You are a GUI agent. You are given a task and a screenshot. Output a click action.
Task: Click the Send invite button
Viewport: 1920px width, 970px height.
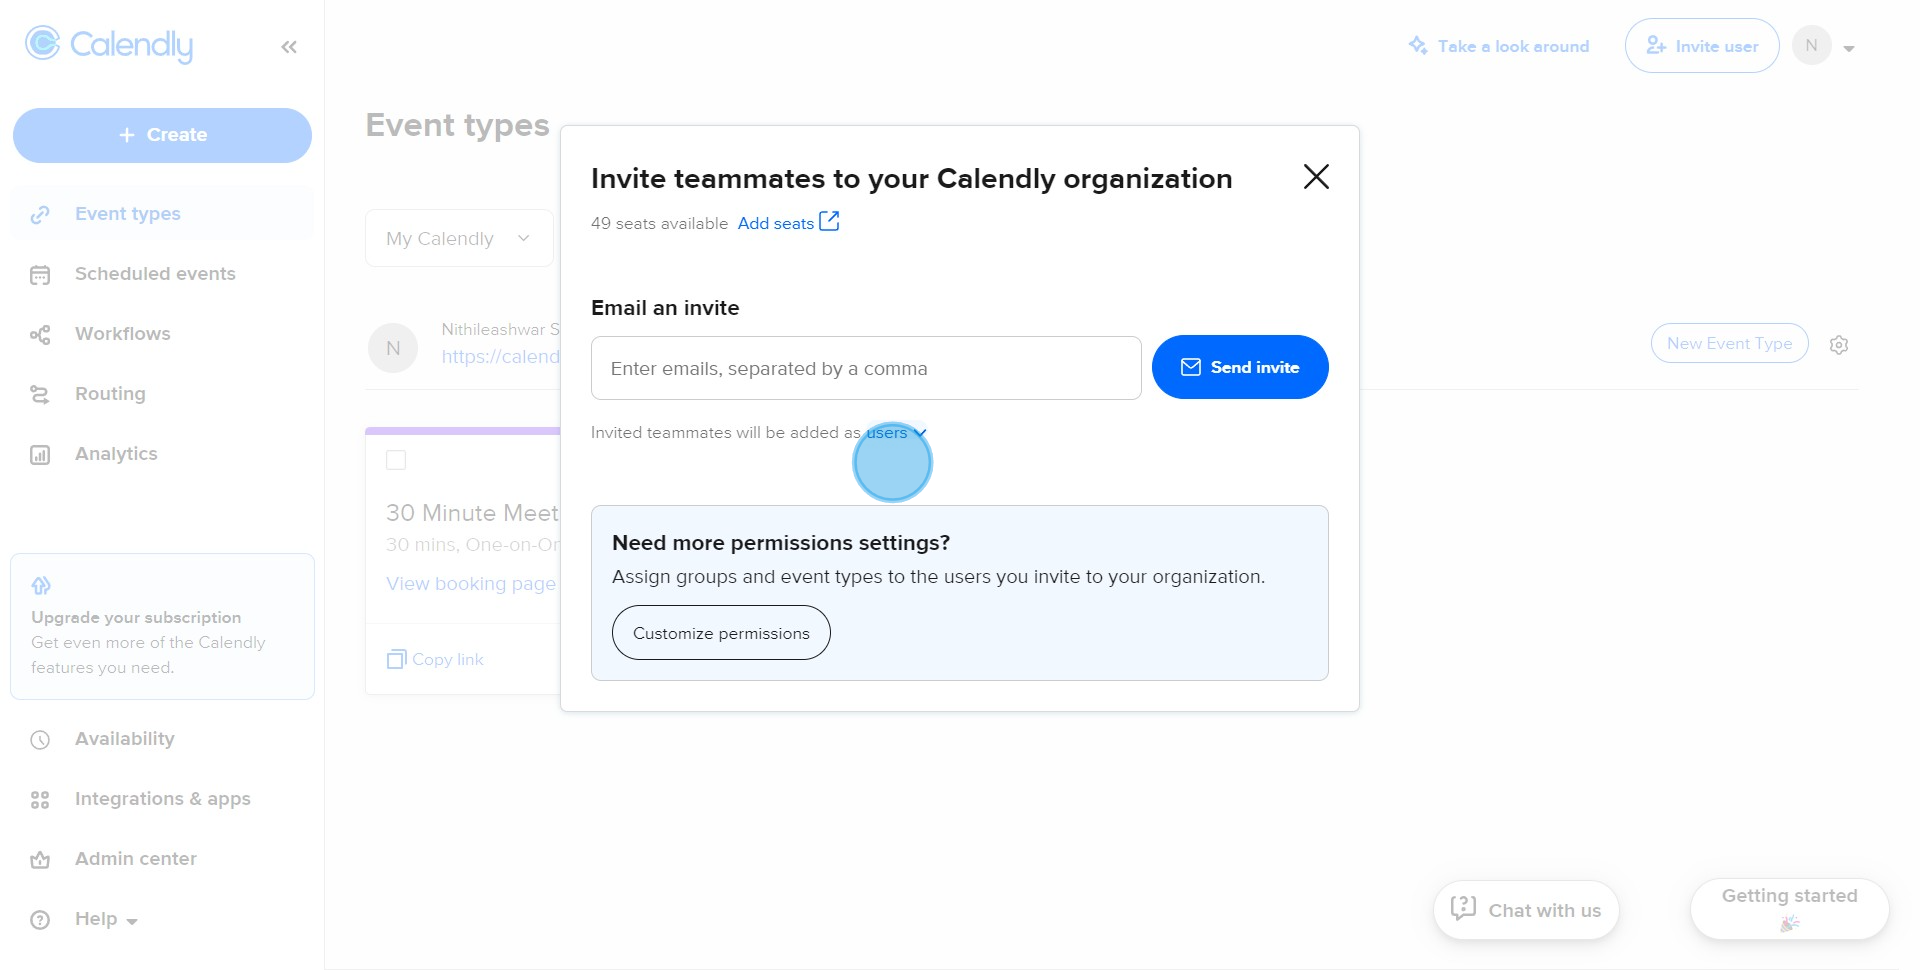pyautogui.click(x=1240, y=367)
